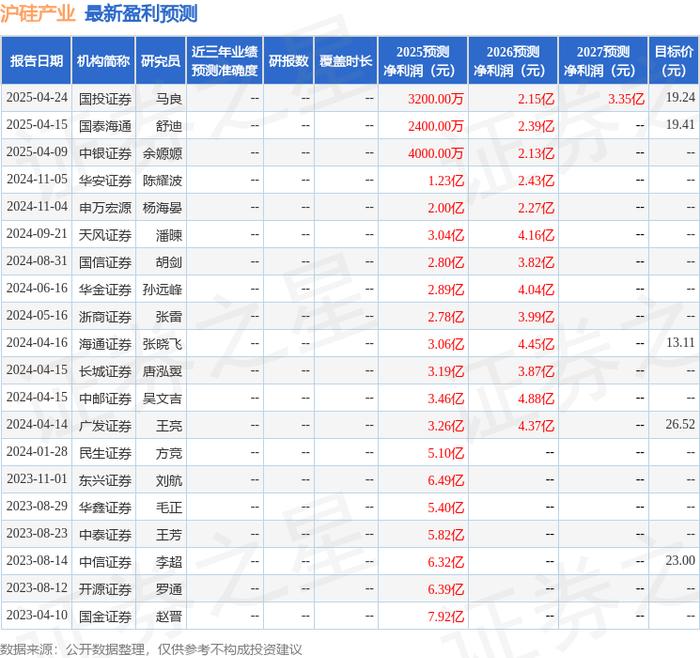Click the 2.78亿 forecast value
The image size is (700, 658).
(446, 317)
